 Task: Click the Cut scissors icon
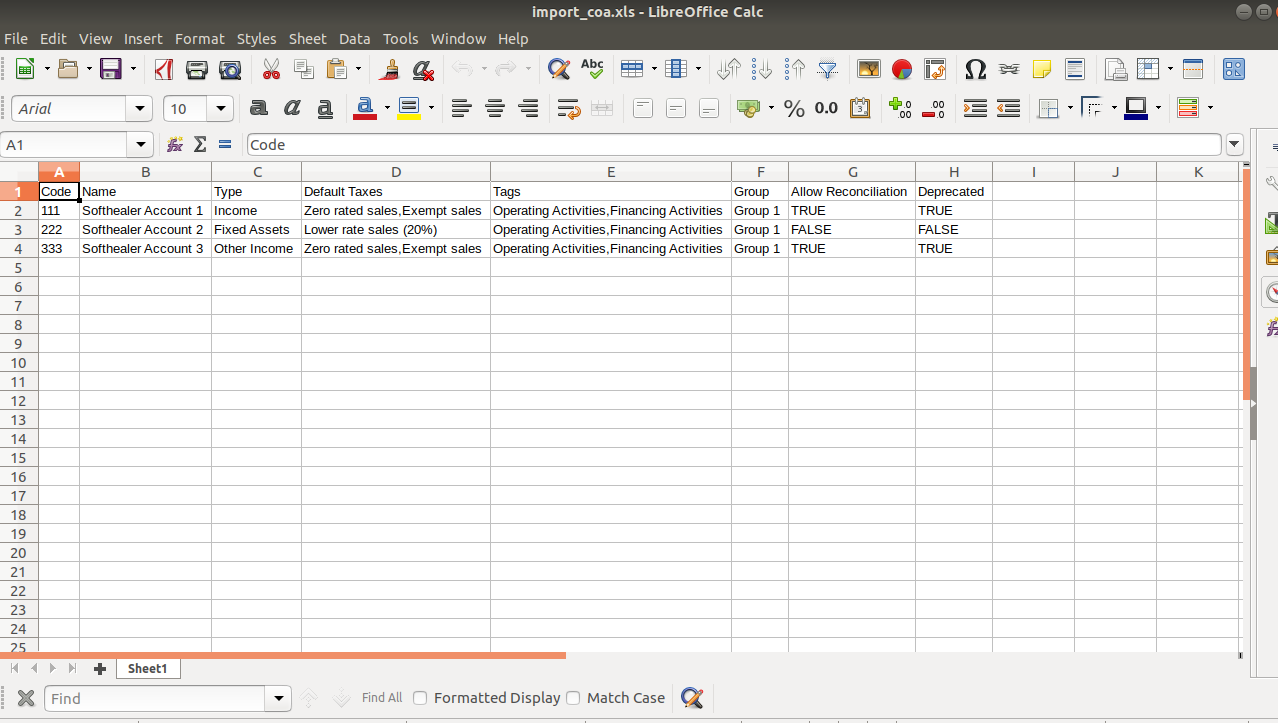(x=271, y=69)
